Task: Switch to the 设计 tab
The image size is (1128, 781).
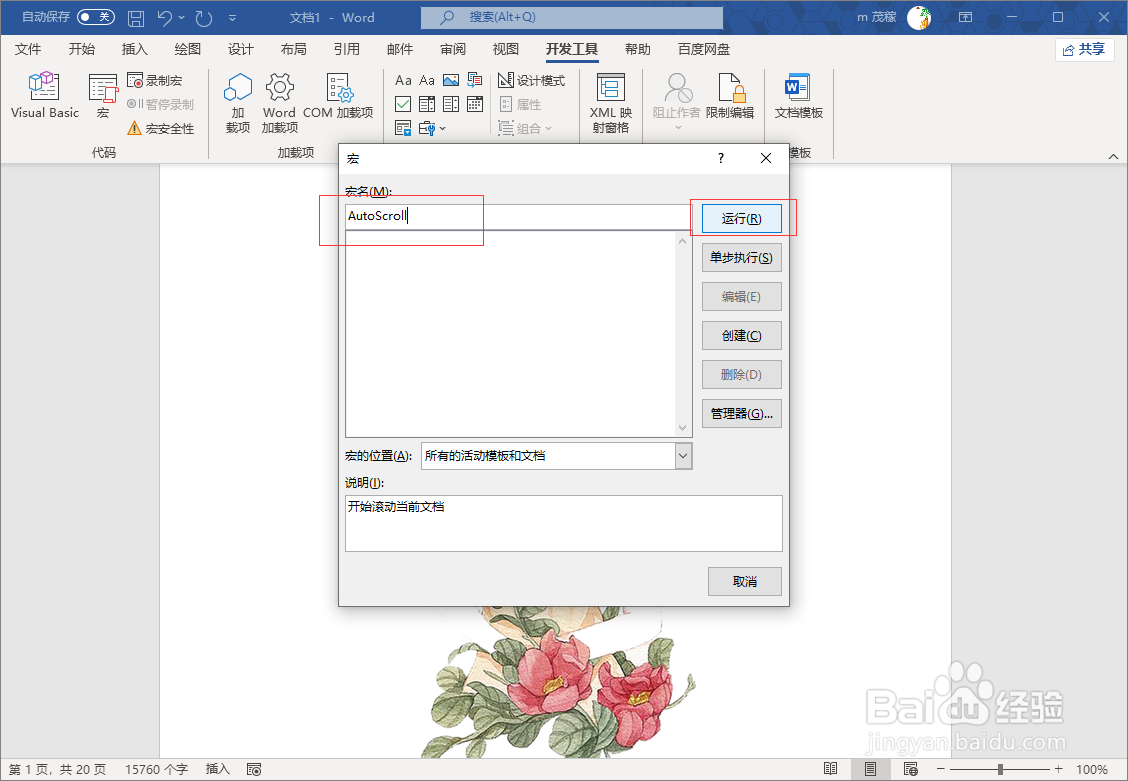Action: coord(240,49)
